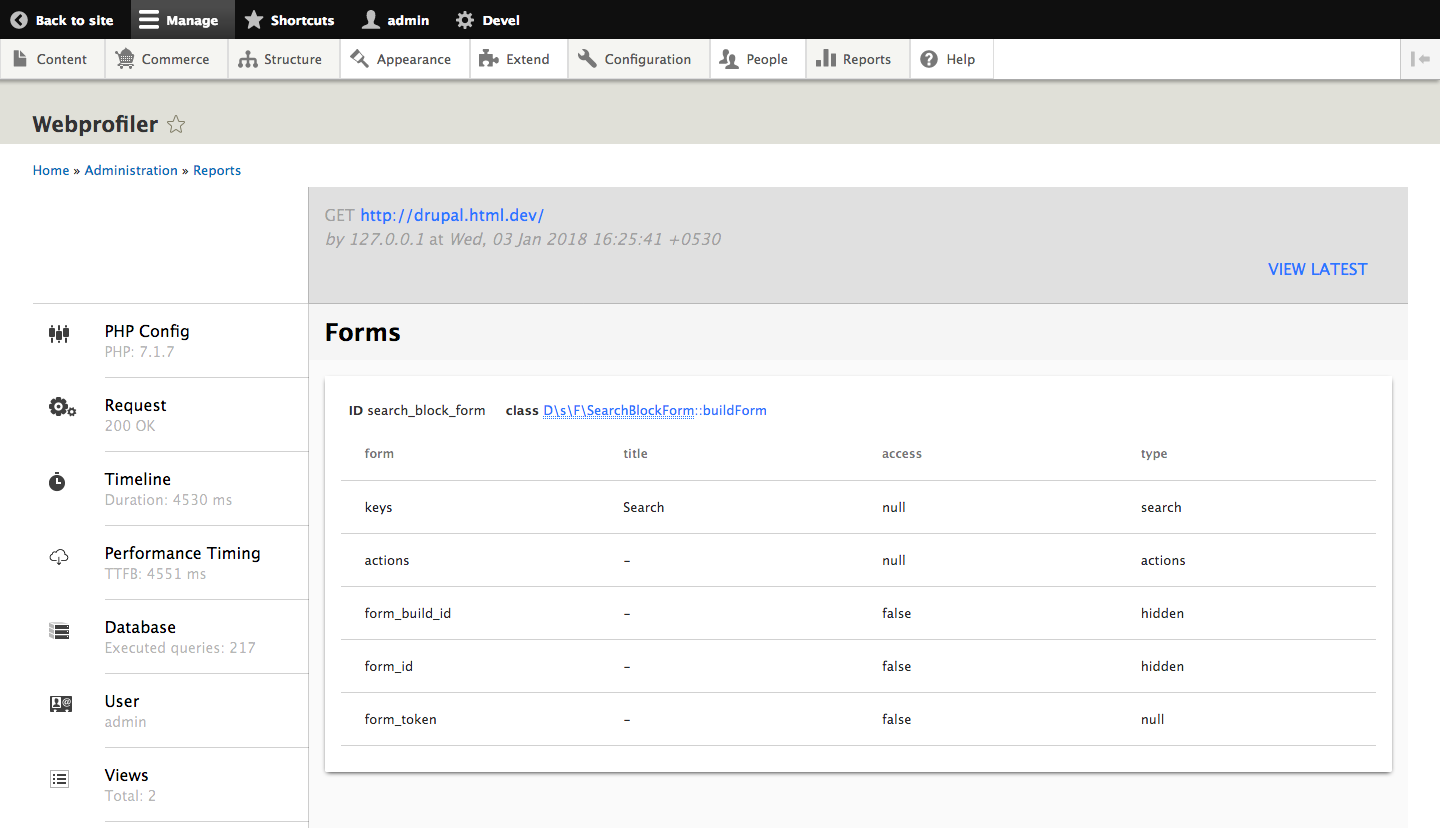Click the Devel gear icon in admin bar
Image resolution: width=1440 pixels, height=828 pixels.
[x=462, y=19]
